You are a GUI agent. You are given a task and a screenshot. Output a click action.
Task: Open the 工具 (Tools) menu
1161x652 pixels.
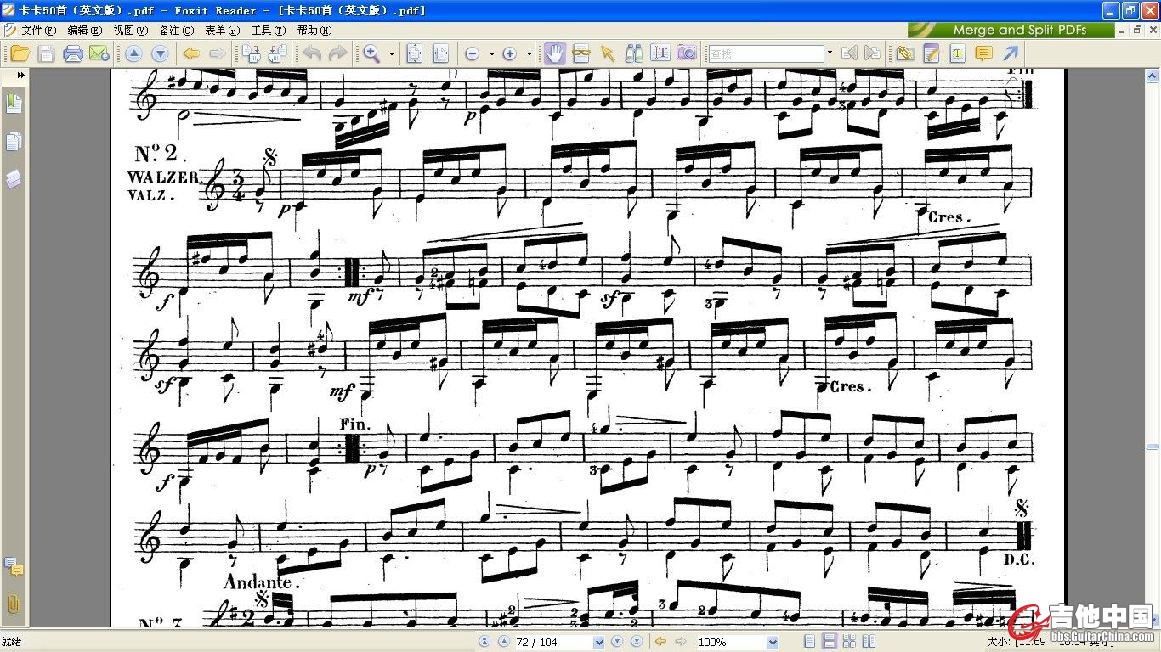(268, 30)
